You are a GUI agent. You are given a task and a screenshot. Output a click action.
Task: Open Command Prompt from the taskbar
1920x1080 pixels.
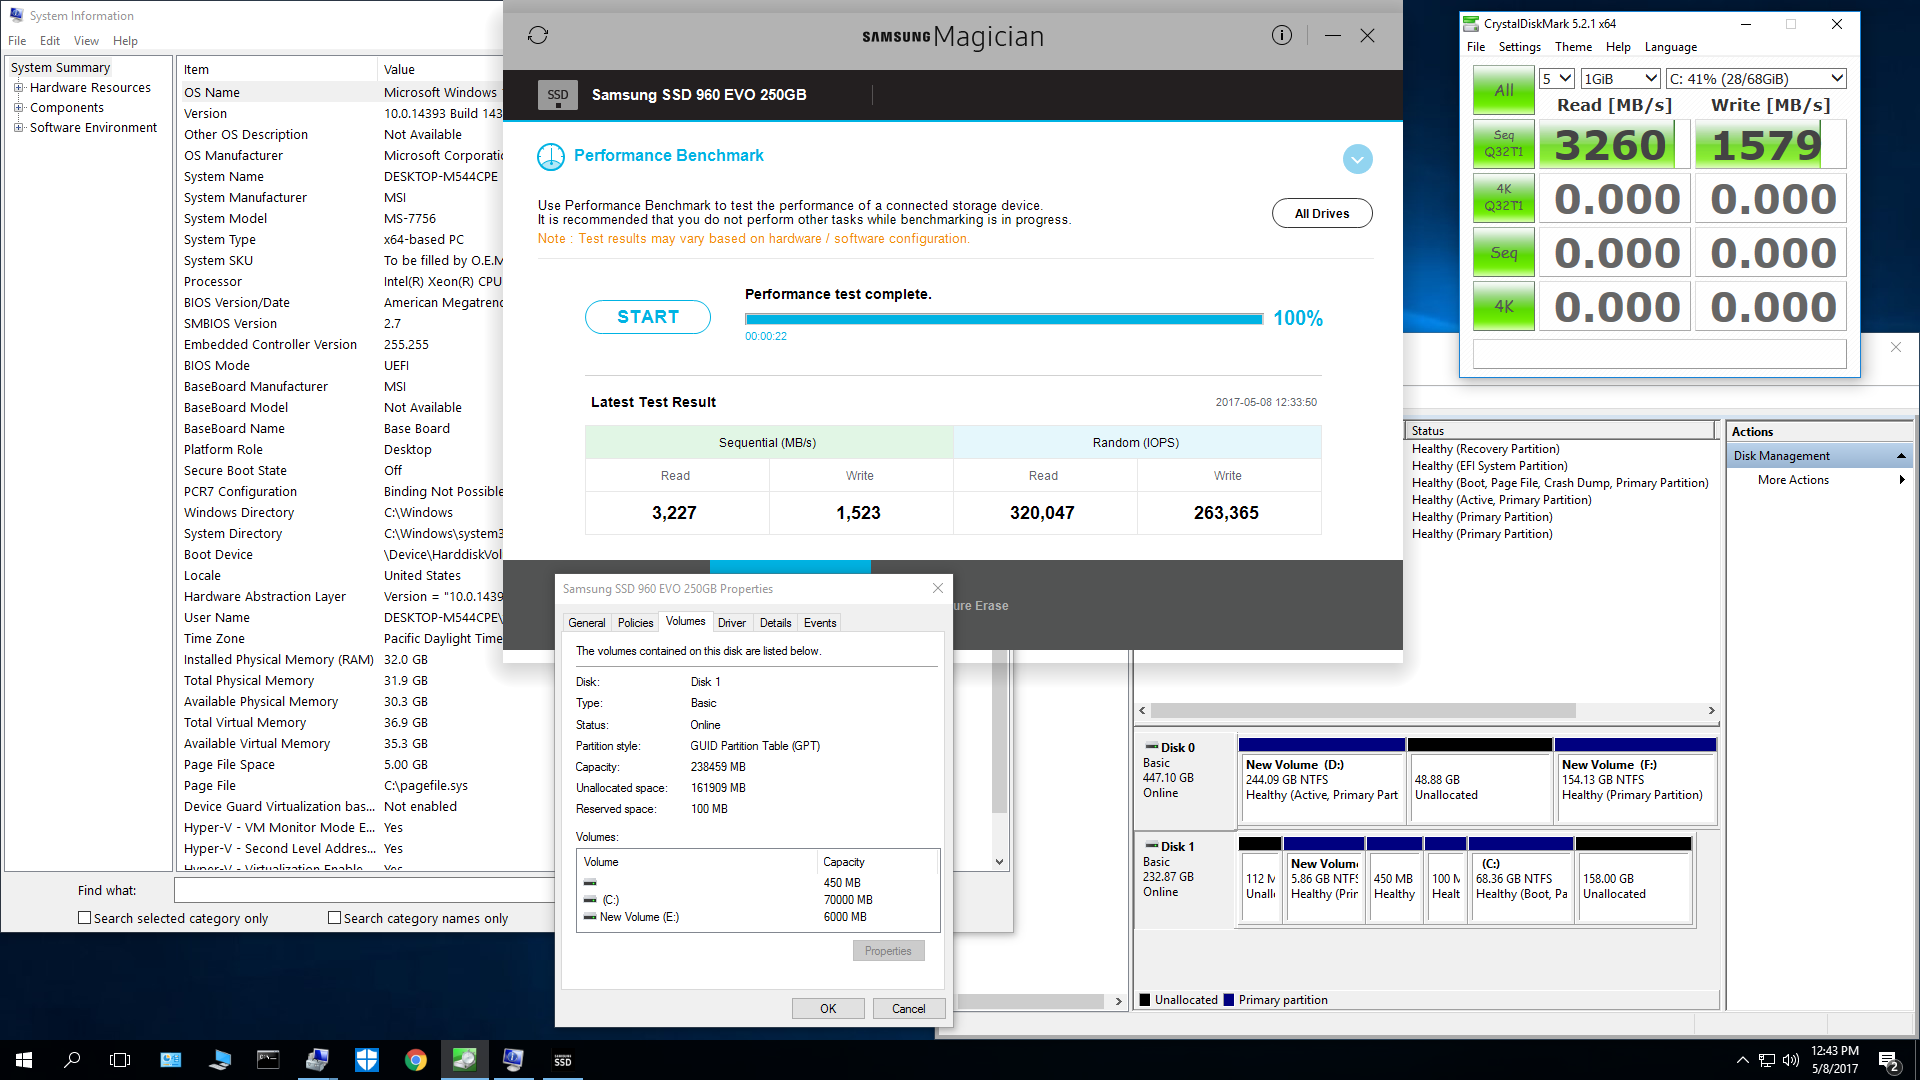click(x=268, y=1060)
